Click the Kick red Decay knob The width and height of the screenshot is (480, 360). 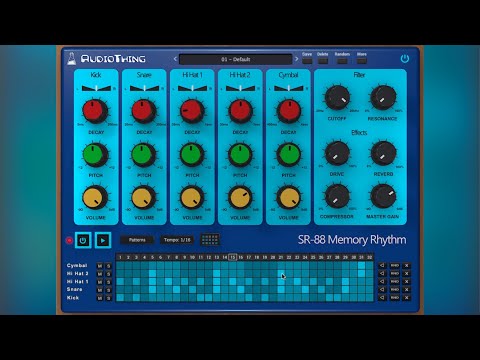[95, 111]
